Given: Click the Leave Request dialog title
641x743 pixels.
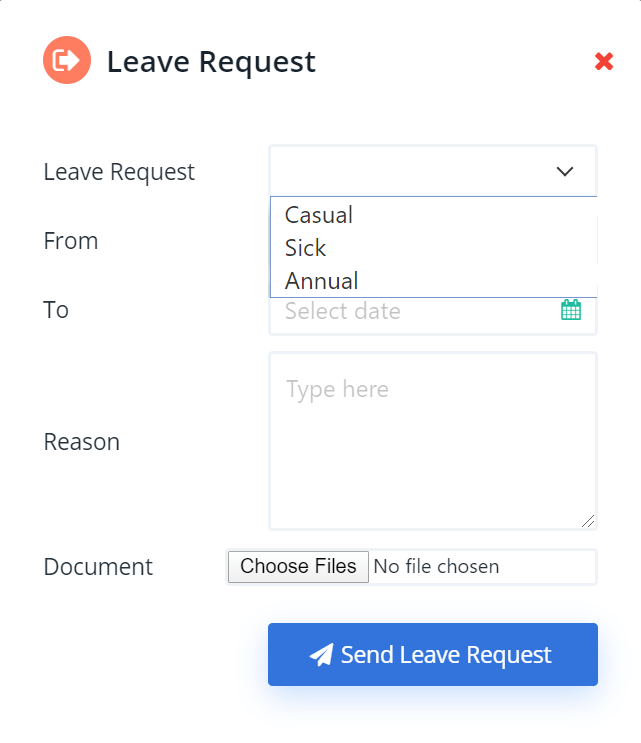Looking at the screenshot, I should pos(211,62).
